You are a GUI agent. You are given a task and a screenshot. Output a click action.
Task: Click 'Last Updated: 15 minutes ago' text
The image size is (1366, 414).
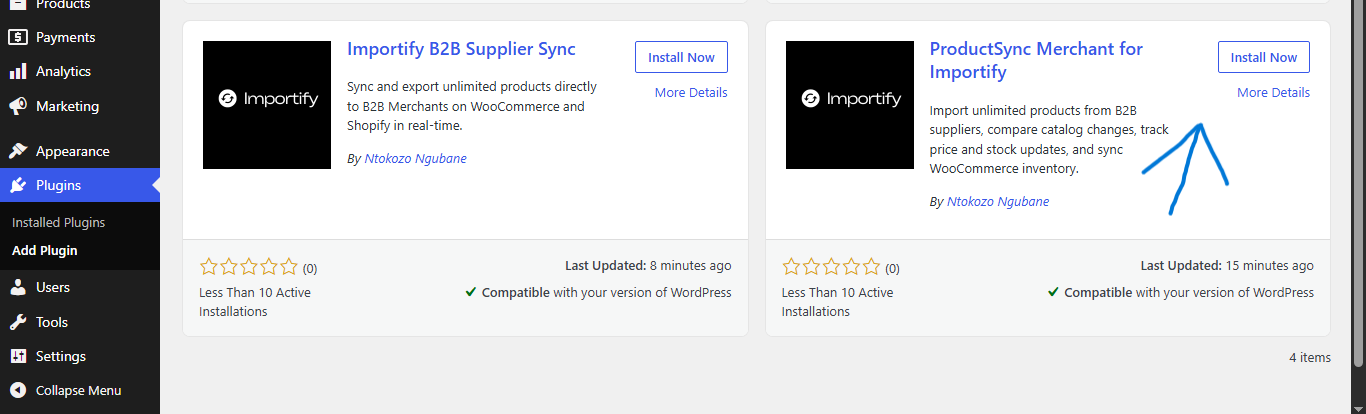tap(1227, 266)
